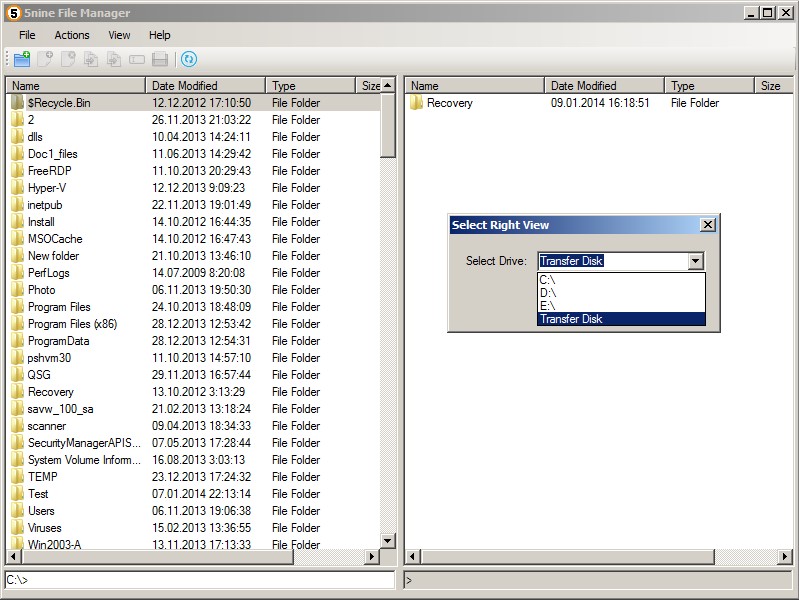Screen dimensions: 799x600
Task: Select the Test folder name
Action: tap(38, 494)
